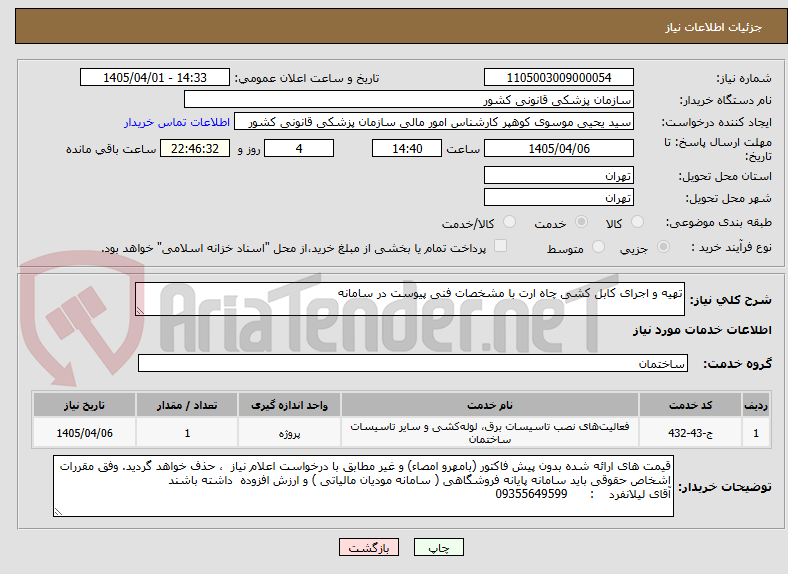Image resolution: width=788 pixels, height=574 pixels.
Task: Click the request creator name field
Action: (x=434, y=122)
